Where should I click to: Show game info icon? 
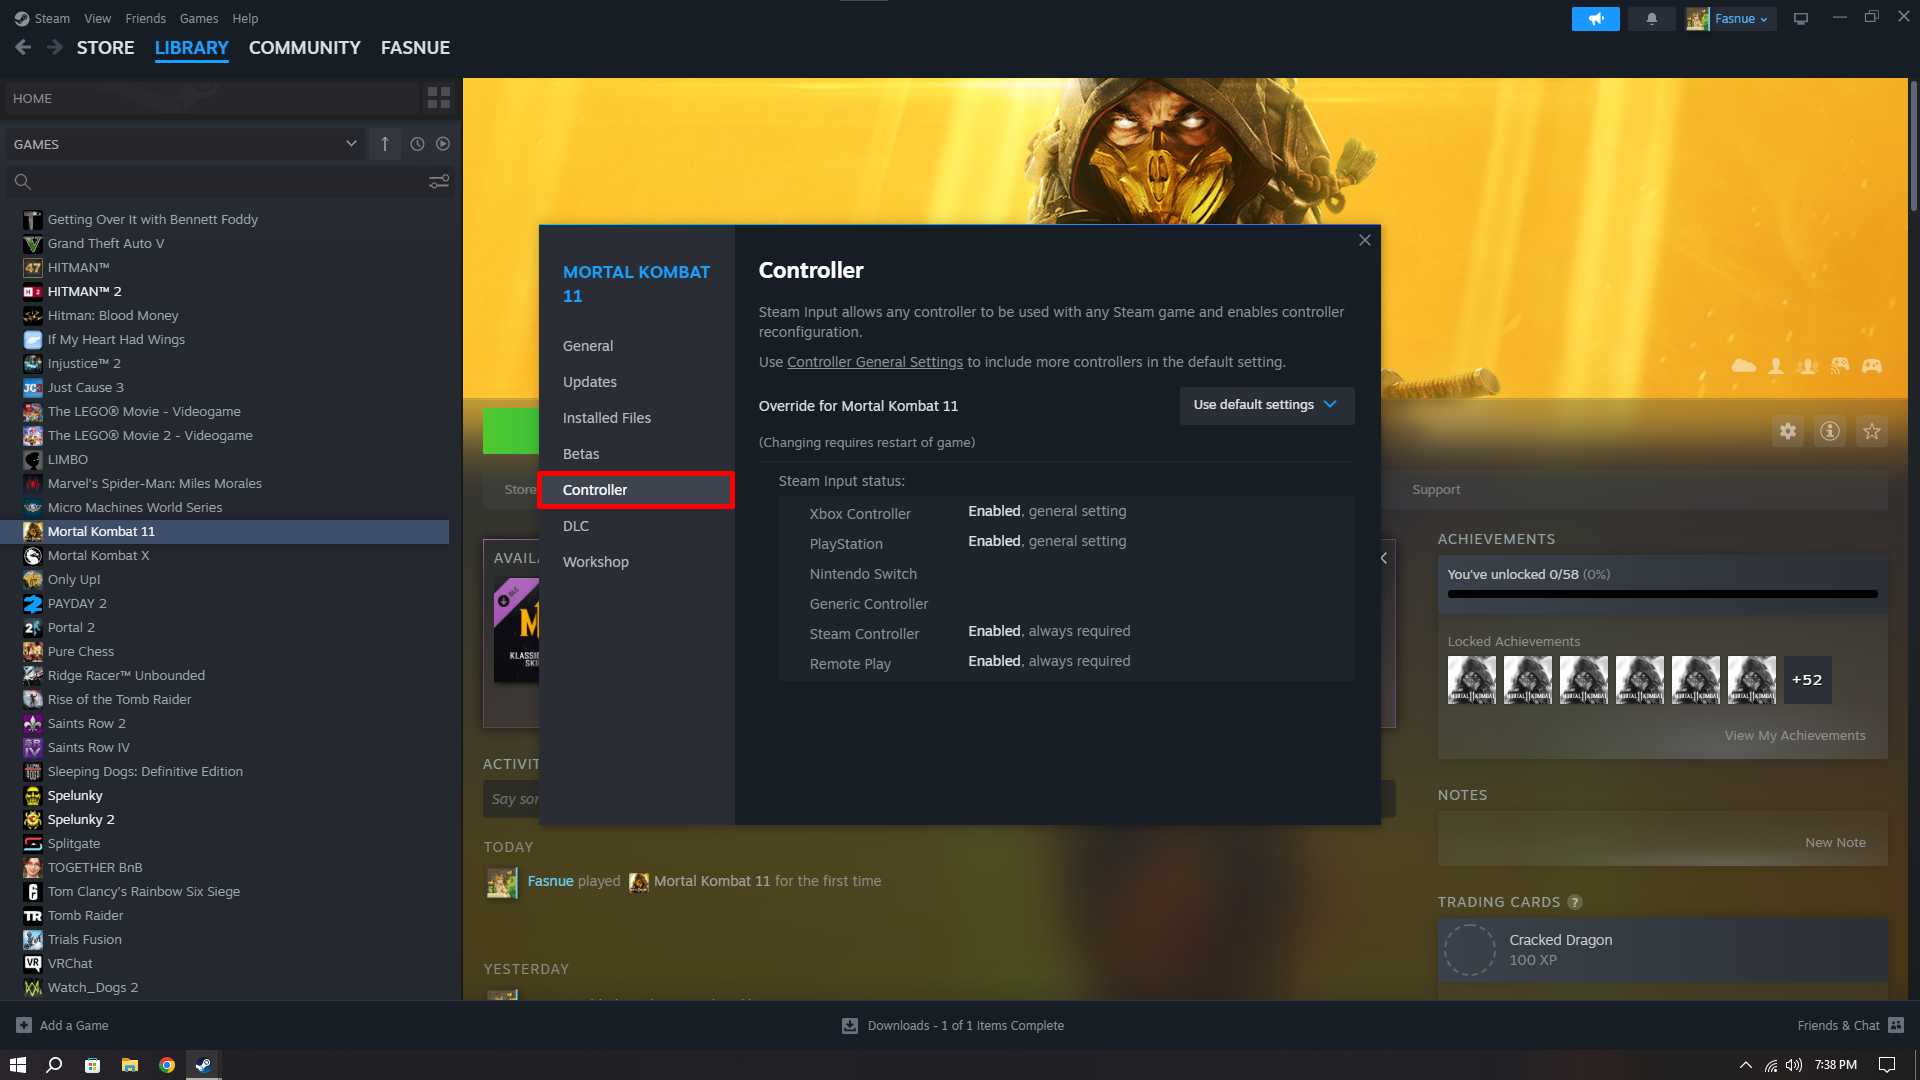[x=1829, y=431]
